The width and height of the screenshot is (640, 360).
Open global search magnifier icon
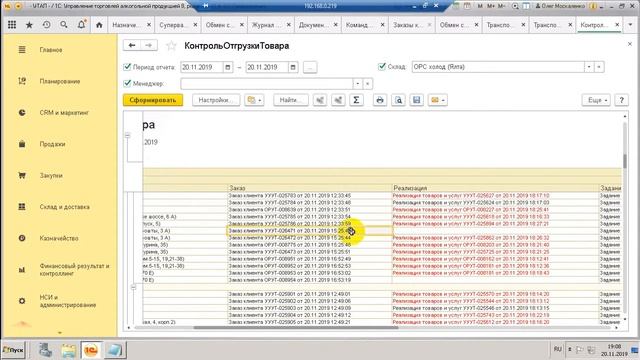pos(64,25)
